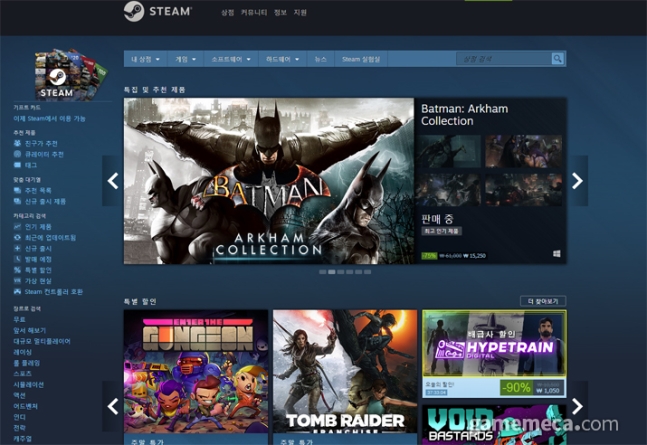Image resolution: width=647 pixels, height=445 pixels.
Task: Select the 레이싱 genre link
Action: tap(22, 352)
